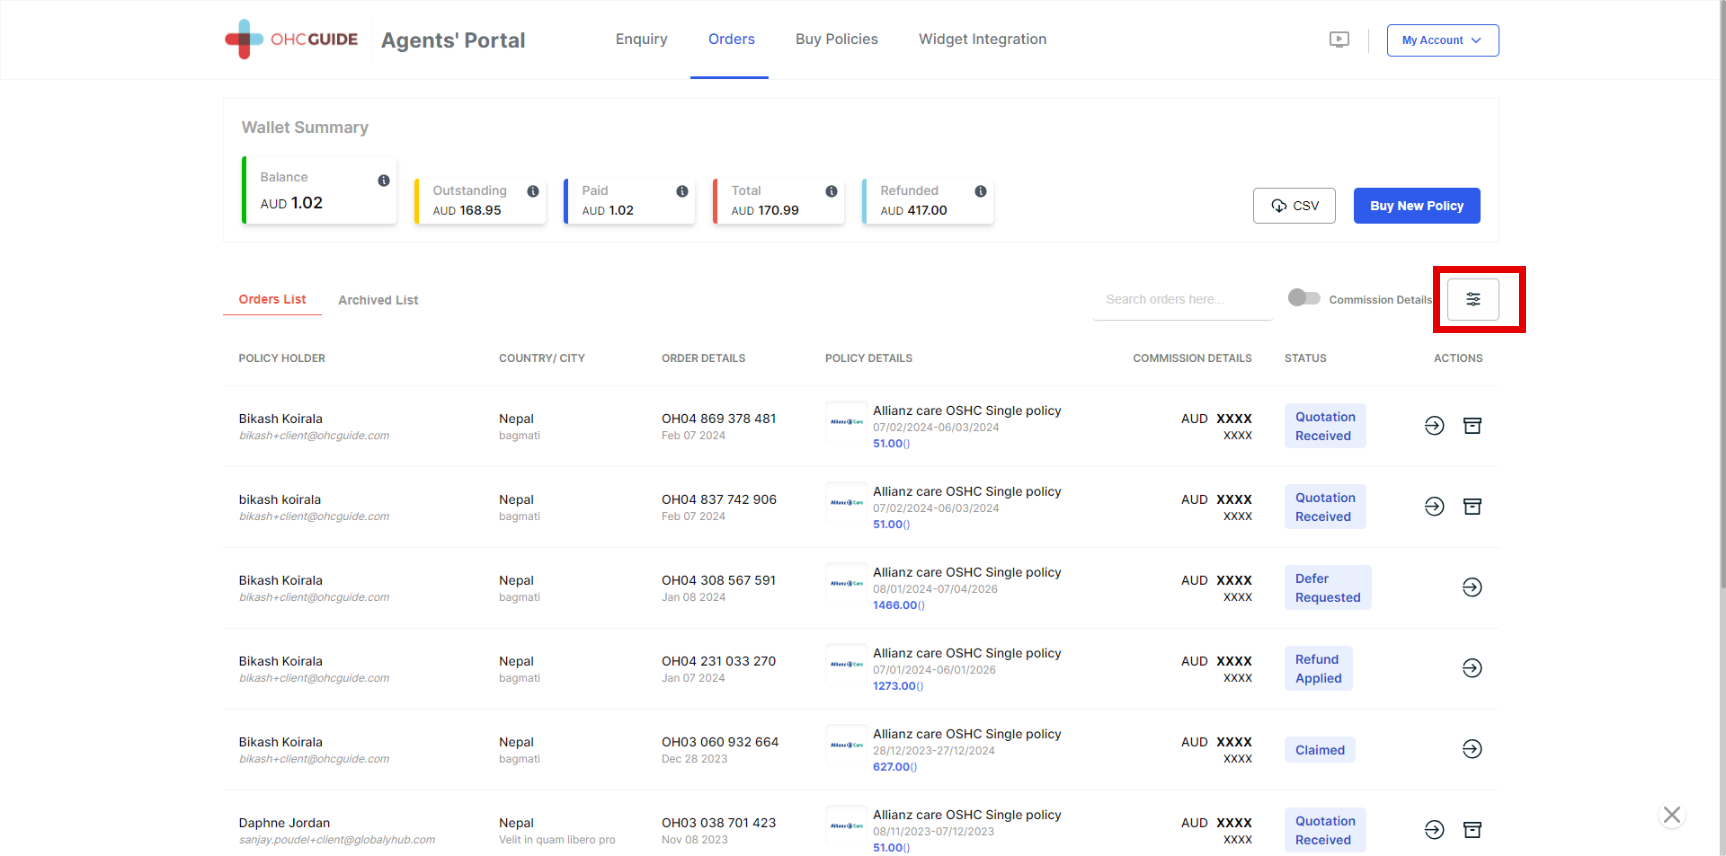Open Widget Integration page
The image size is (1726, 856).
982,39
